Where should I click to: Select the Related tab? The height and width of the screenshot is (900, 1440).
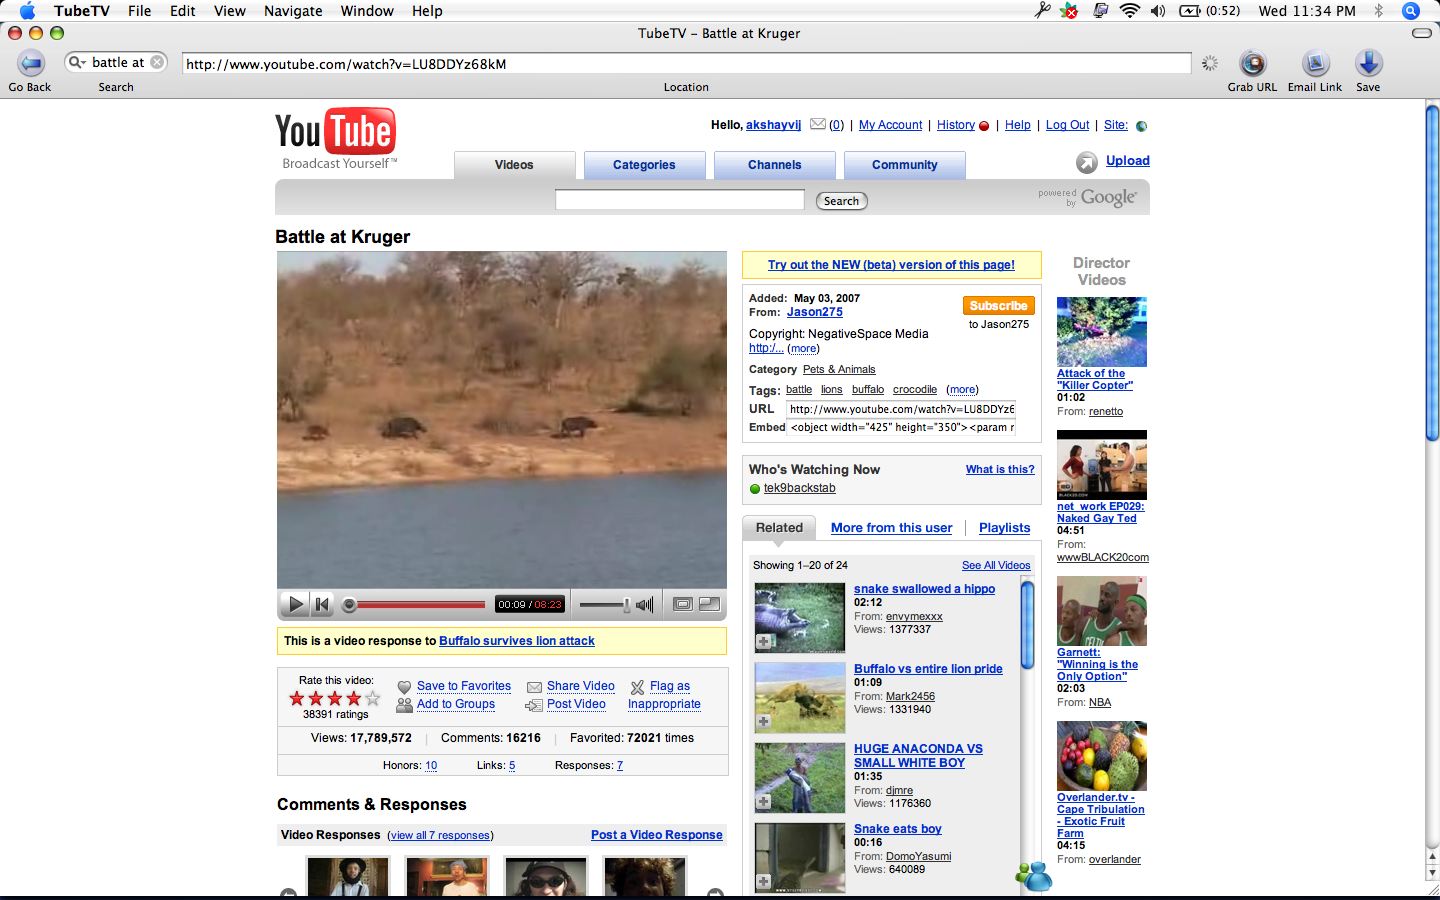pyautogui.click(x=779, y=528)
